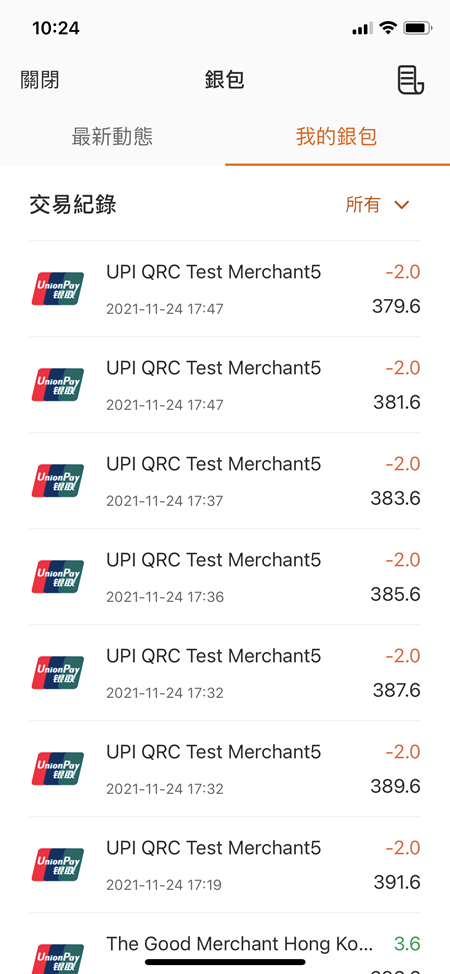Tap UnionPay logo of 17:36 transaction
The image size is (450, 974).
click(x=58, y=576)
